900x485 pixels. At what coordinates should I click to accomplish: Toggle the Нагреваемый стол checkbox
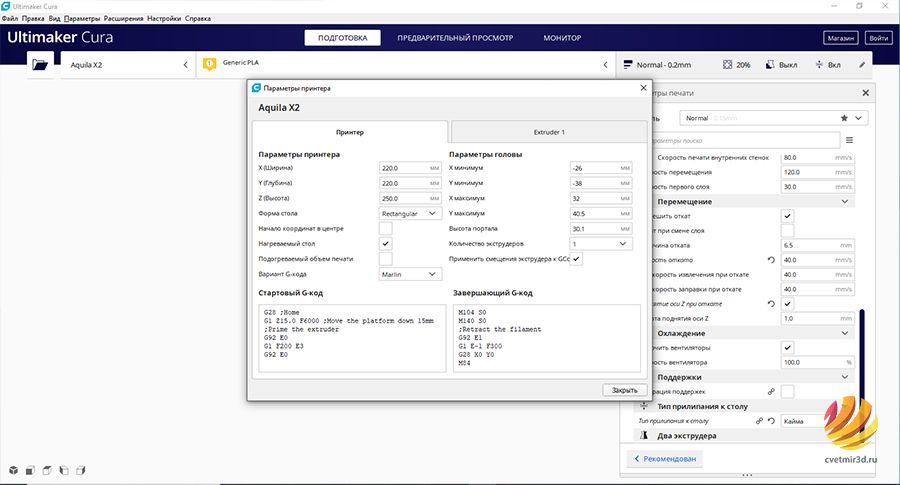coord(386,243)
